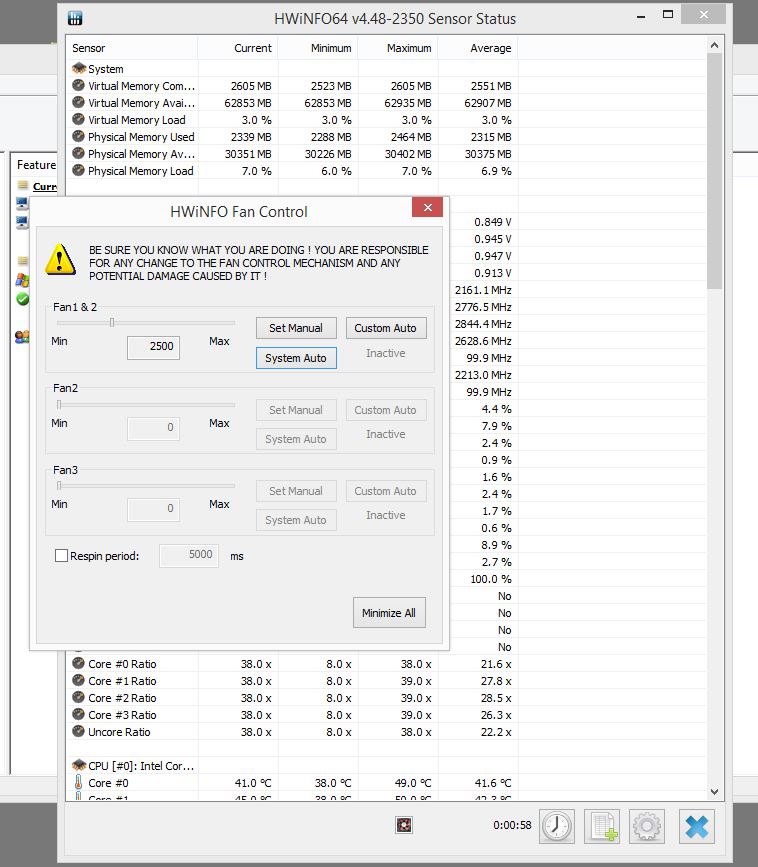
Task: Click the green checkmark icon in background window
Action: pos(23,299)
